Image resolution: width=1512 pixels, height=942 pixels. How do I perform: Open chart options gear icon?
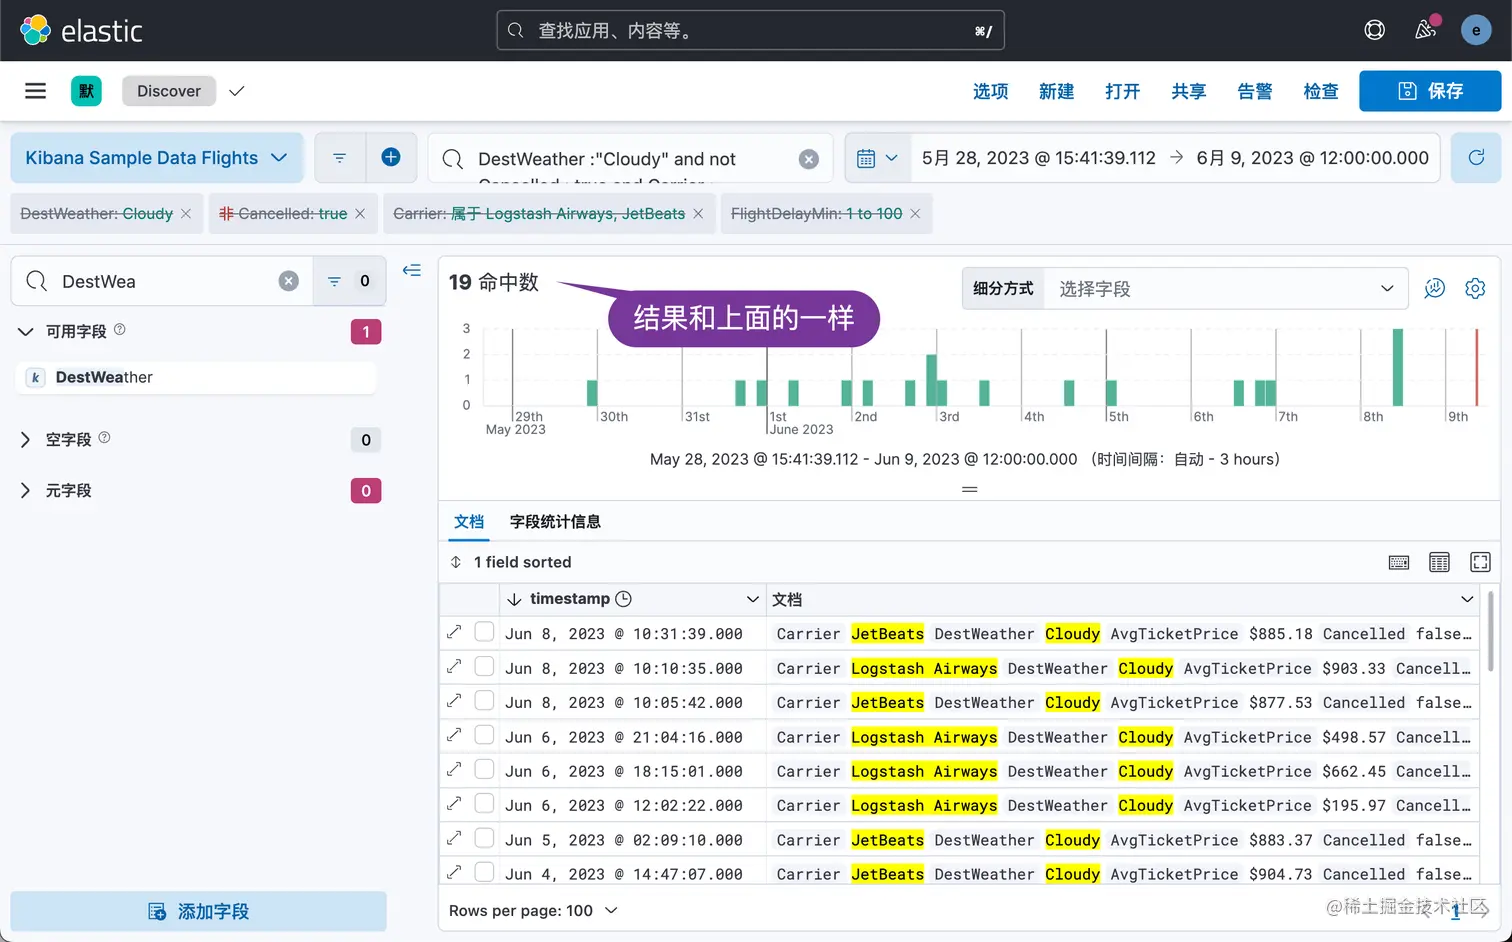point(1475,288)
